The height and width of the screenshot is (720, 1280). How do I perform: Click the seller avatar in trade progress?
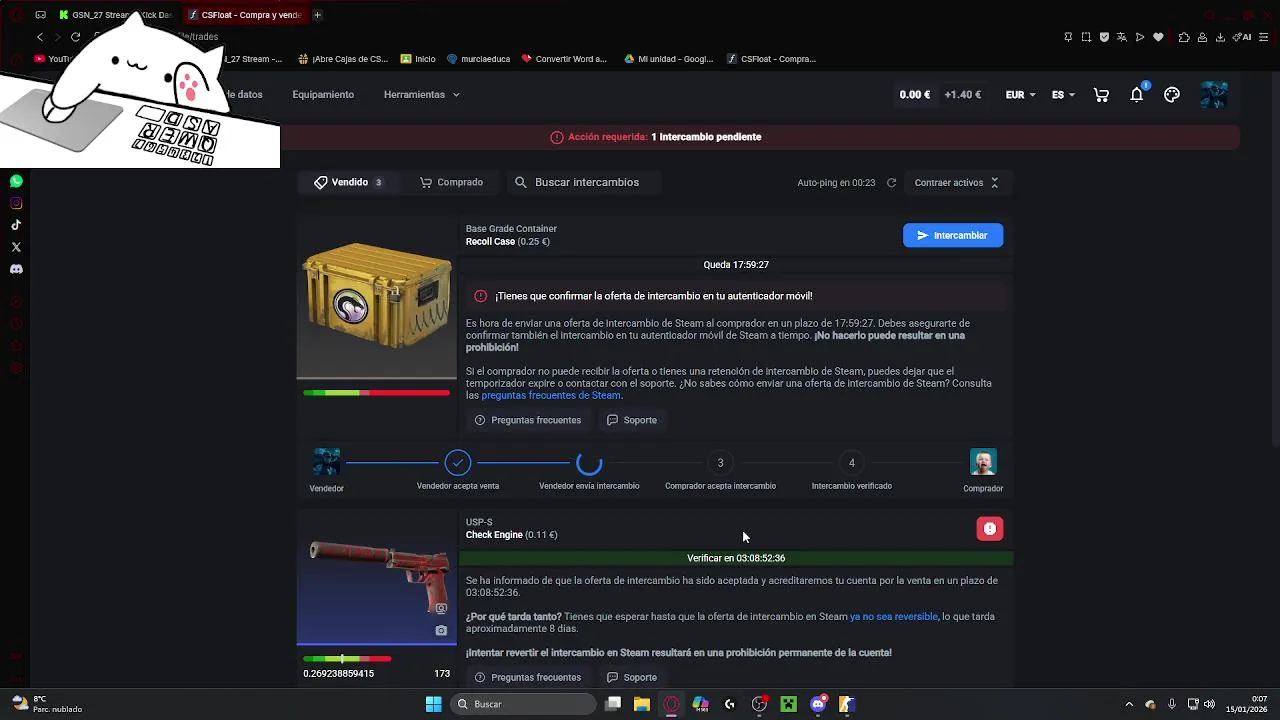point(326,462)
